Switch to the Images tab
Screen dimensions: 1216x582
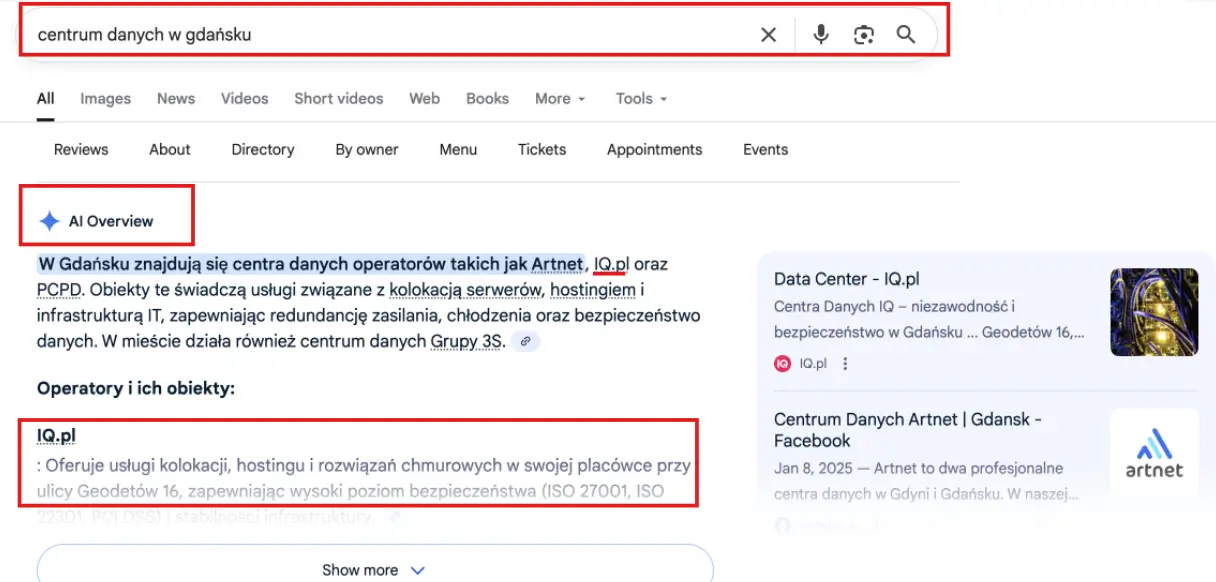click(x=105, y=98)
